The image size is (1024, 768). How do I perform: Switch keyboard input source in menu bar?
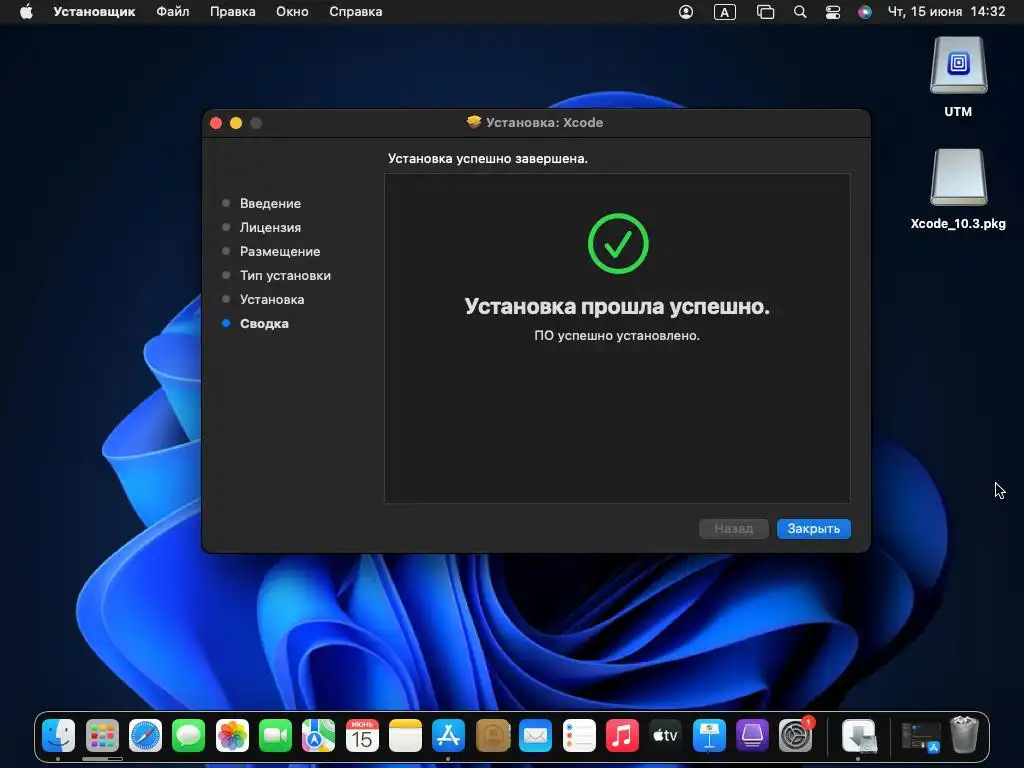(x=725, y=12)
